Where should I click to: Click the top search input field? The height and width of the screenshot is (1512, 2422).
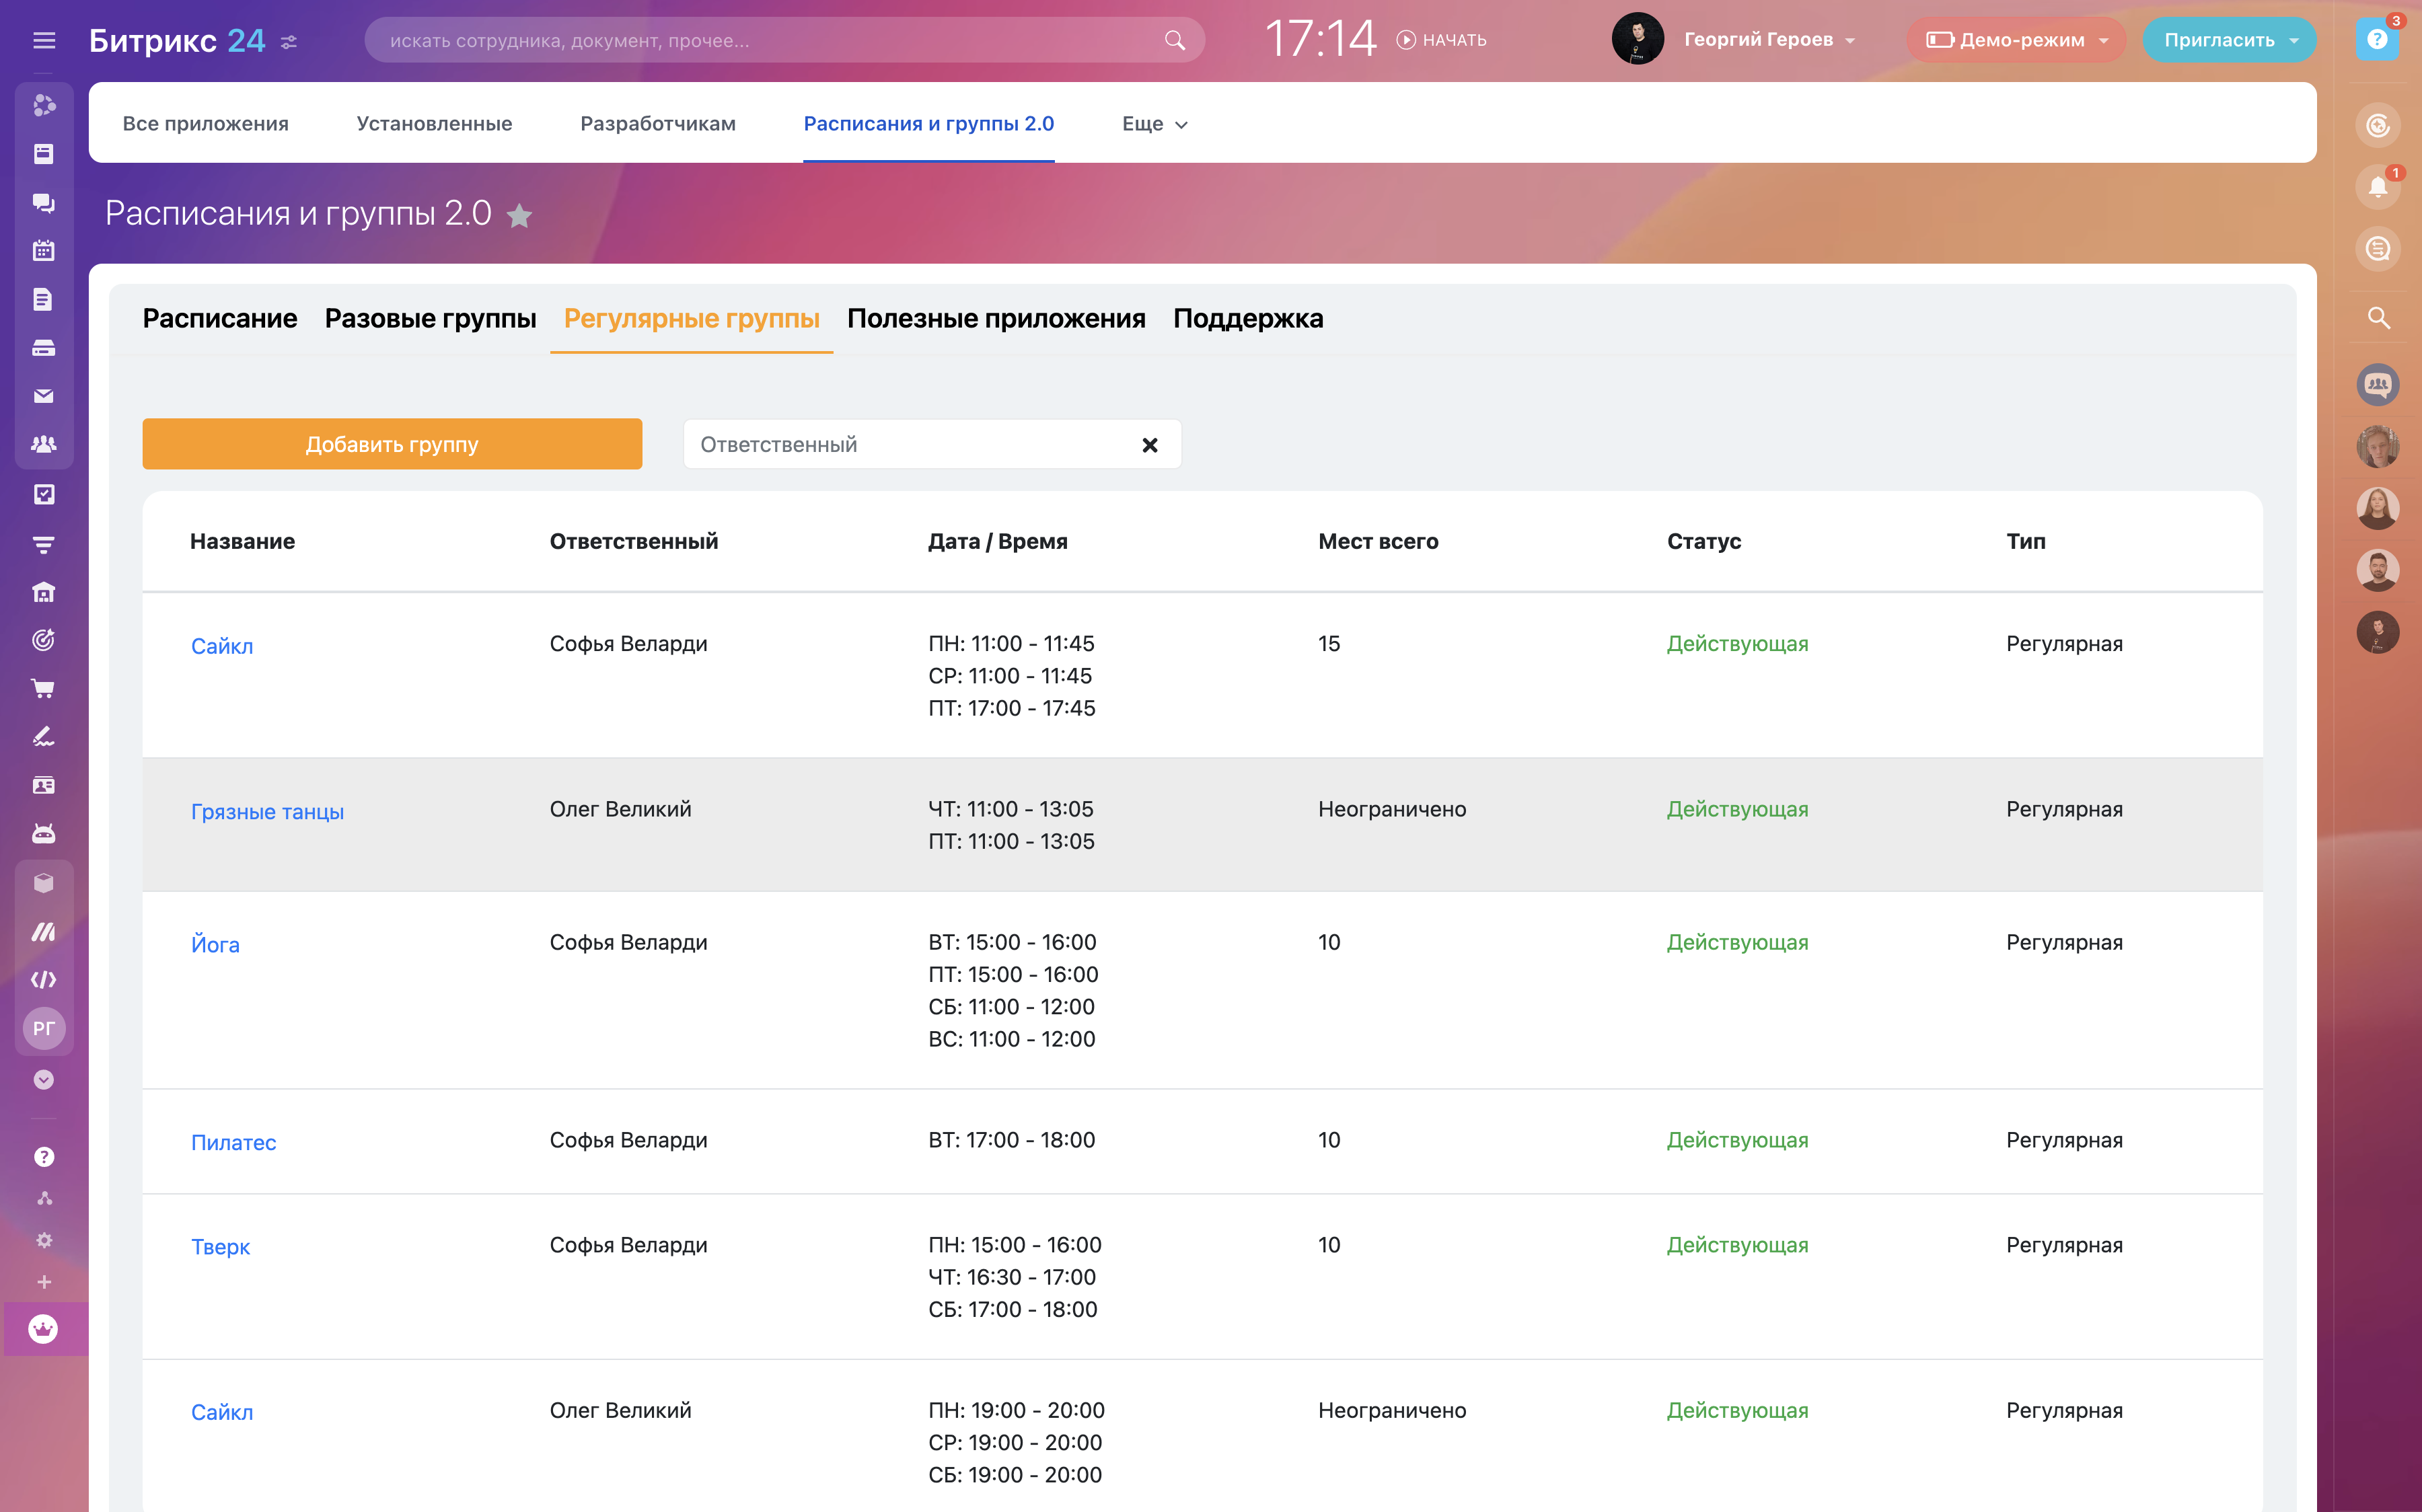(x=770, y=40)
